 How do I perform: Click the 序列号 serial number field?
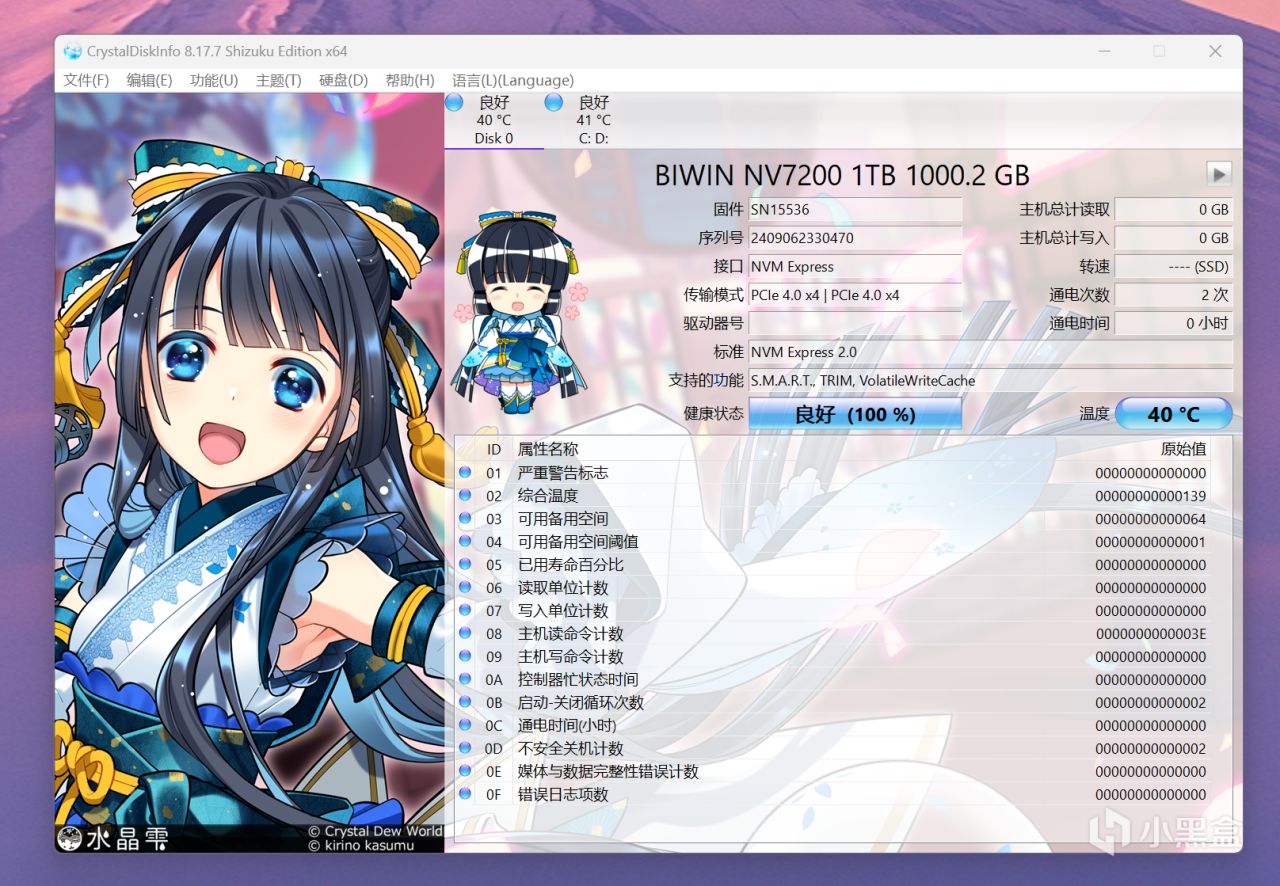point(855,238)
